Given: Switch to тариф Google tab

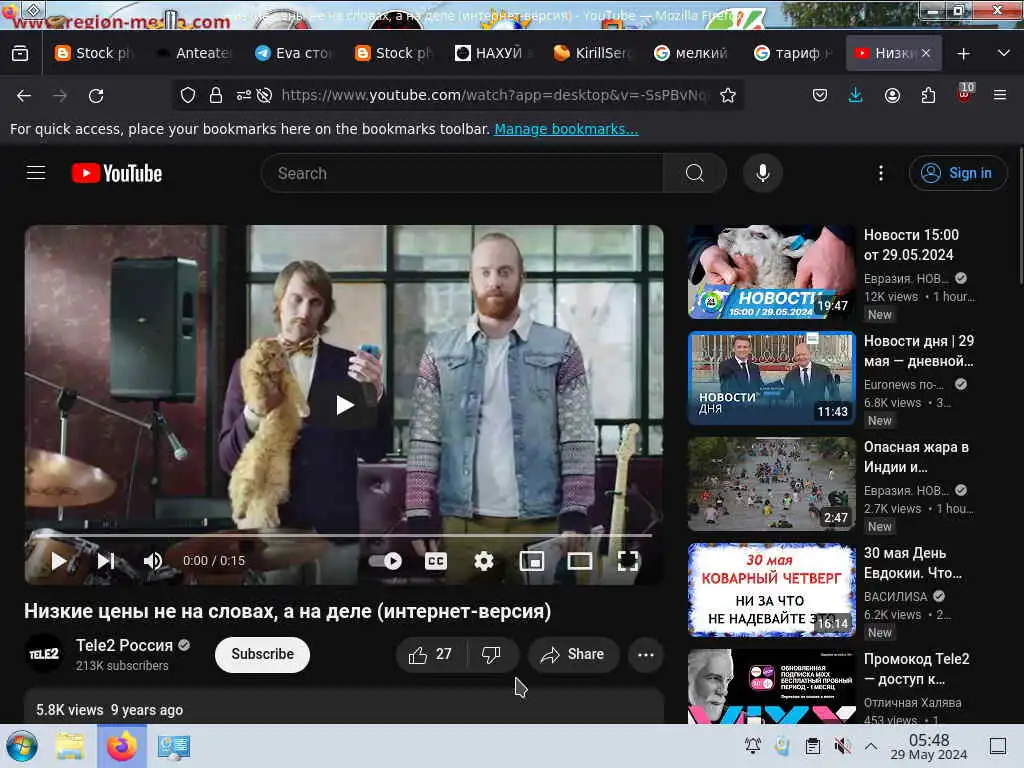Looking at the screenshot, I should pyautogui.click(x=793, y=54).
